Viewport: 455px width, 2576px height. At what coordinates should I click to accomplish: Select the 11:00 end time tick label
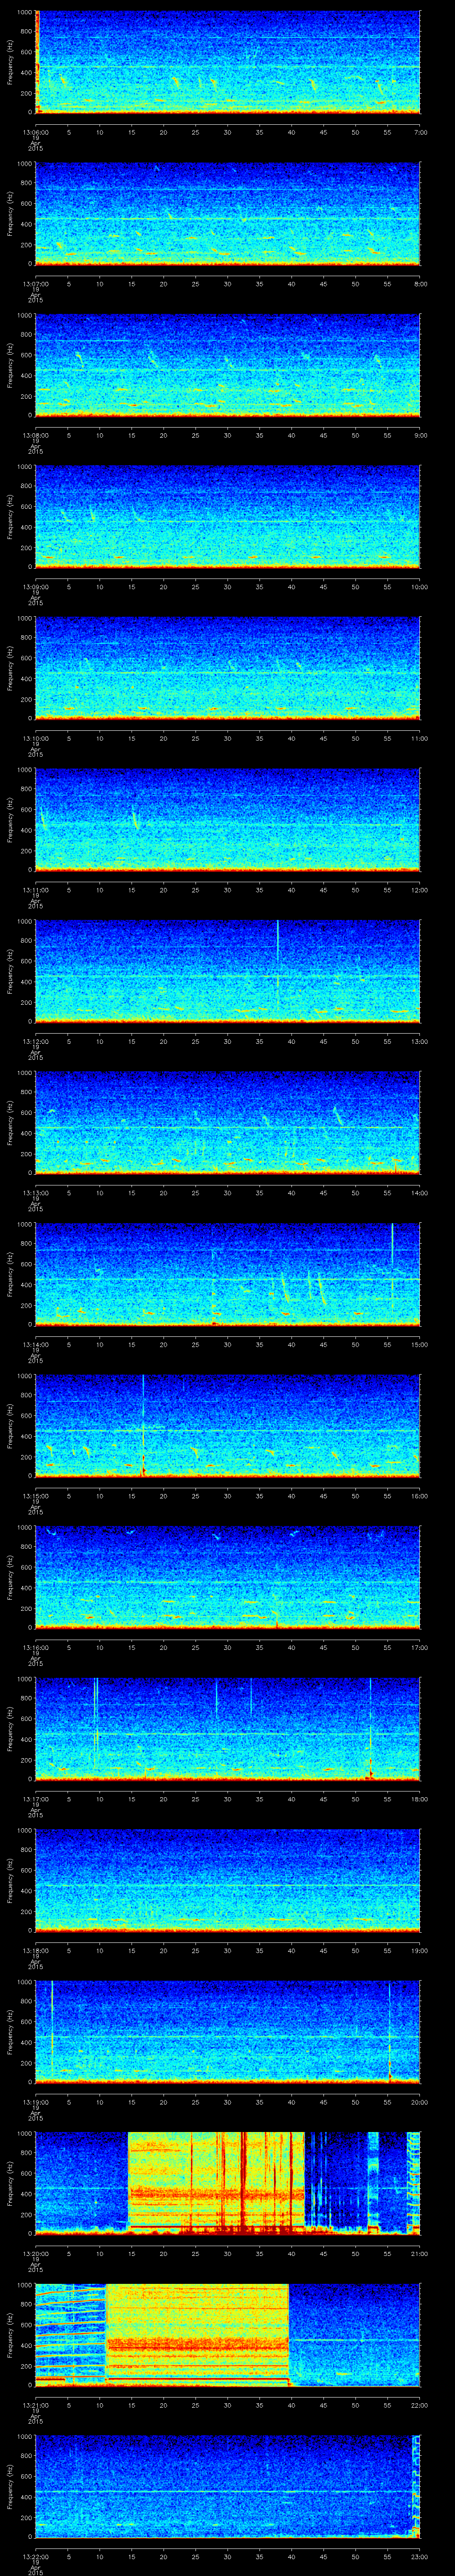(x=420, y=738)
